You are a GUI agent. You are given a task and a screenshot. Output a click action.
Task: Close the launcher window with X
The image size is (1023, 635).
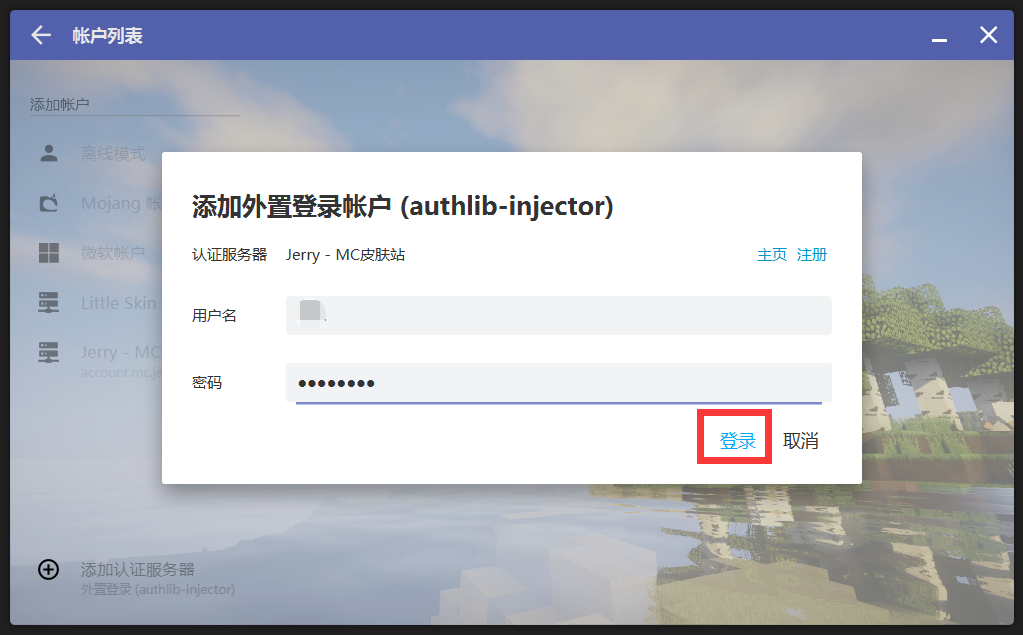click(988, 35)
